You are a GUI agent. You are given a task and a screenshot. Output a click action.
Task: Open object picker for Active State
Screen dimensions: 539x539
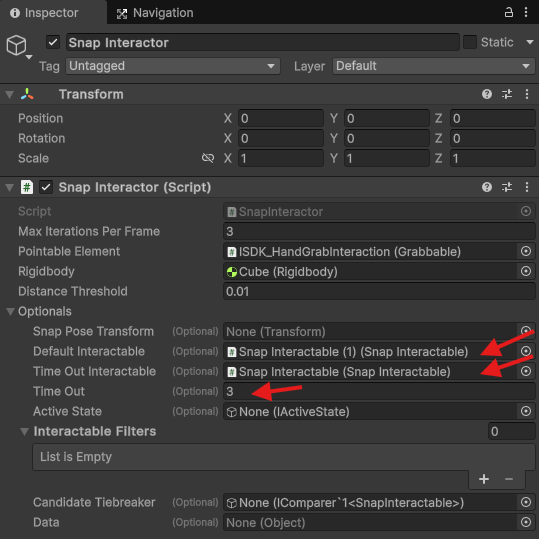pos(526,411)
